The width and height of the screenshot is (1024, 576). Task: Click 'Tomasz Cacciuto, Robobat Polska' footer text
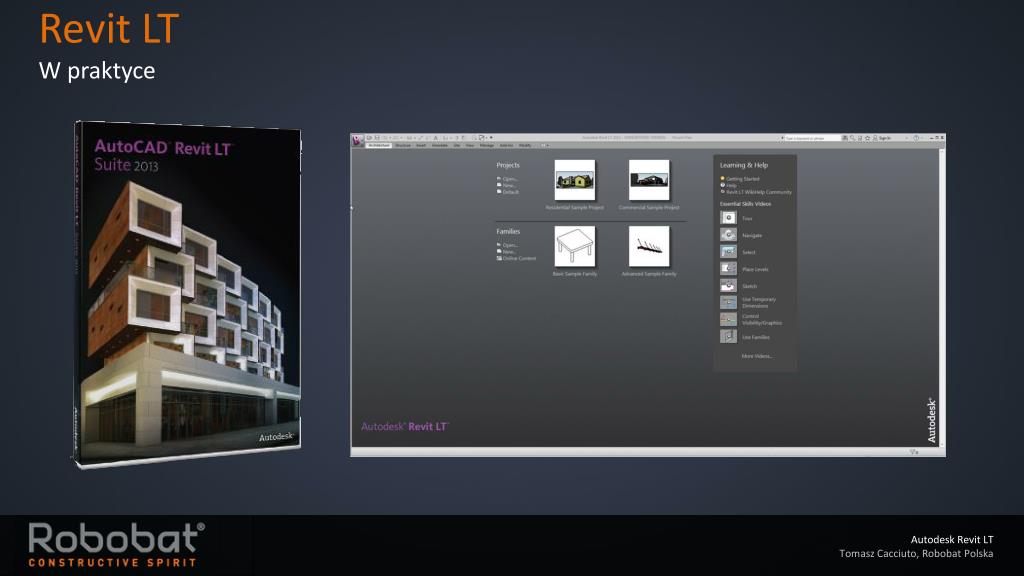pyautogui.click(x=916, y=554)
